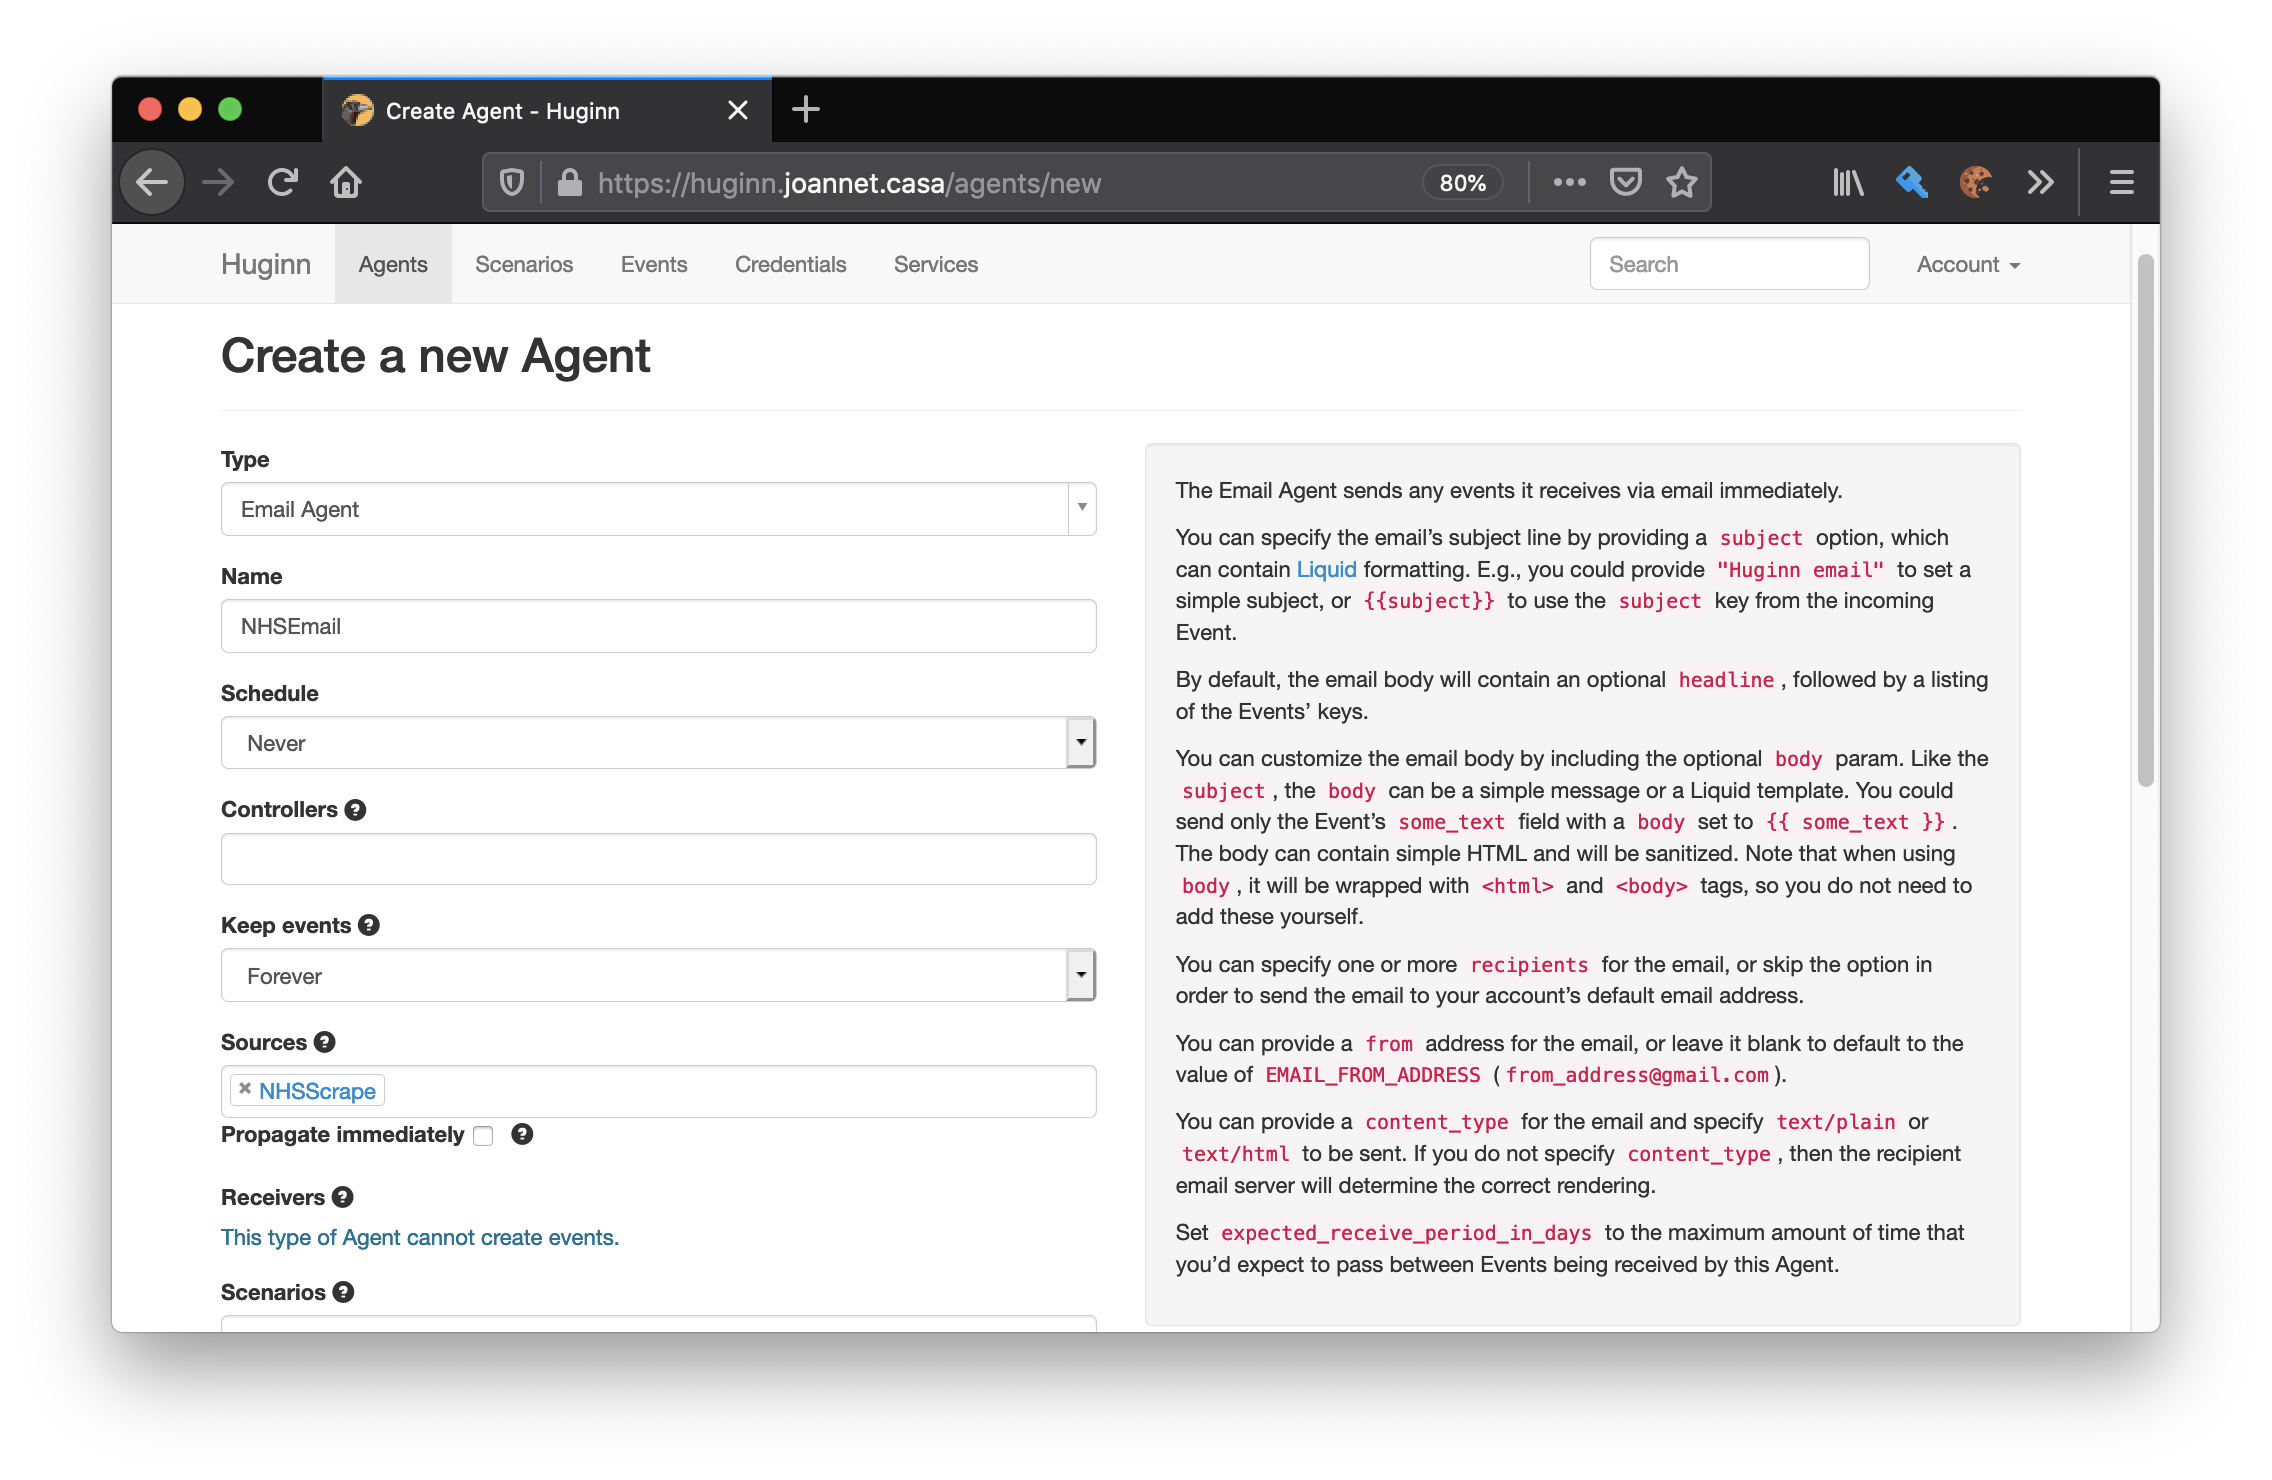Open the Credentials nav item
This screenshot has height=1480, width=2272.
pos(790,264)
